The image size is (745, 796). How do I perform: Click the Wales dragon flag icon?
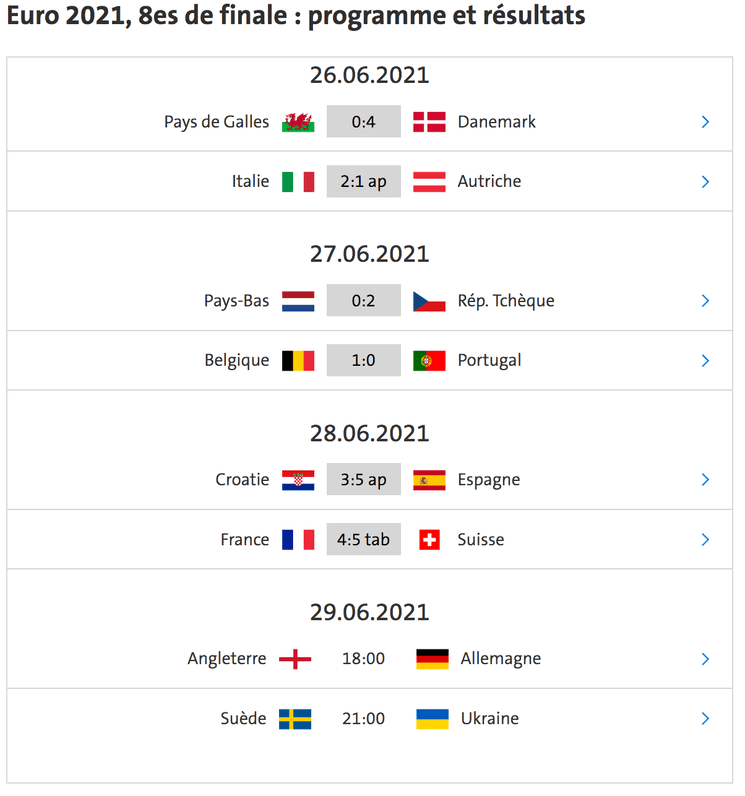298,122
